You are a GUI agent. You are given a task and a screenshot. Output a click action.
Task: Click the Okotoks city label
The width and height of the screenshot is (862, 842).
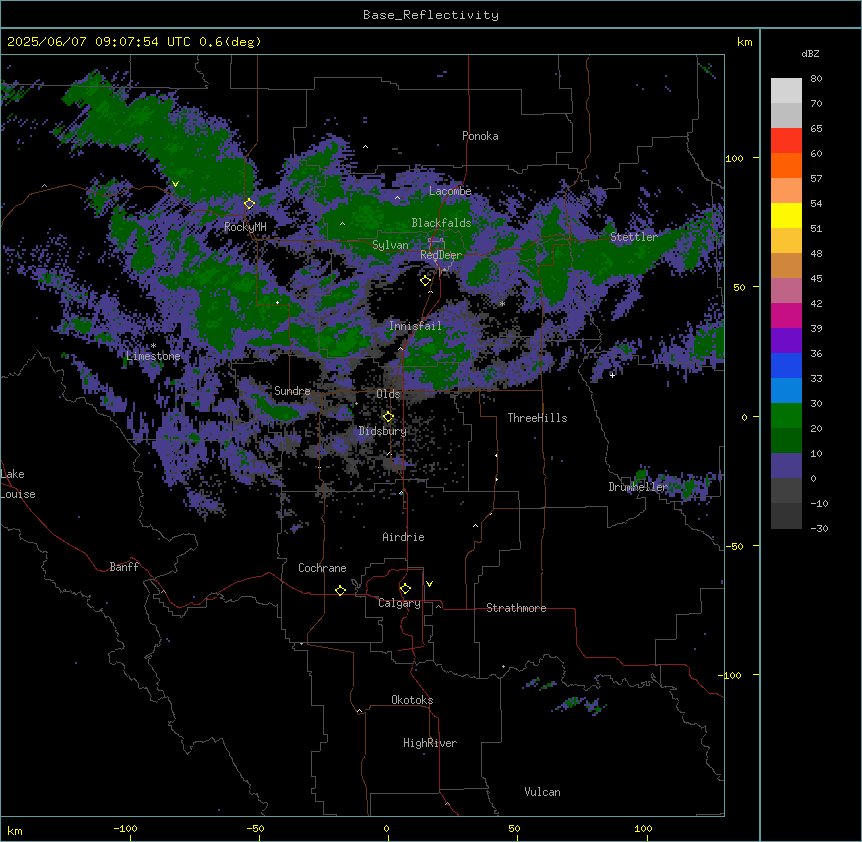412,700
